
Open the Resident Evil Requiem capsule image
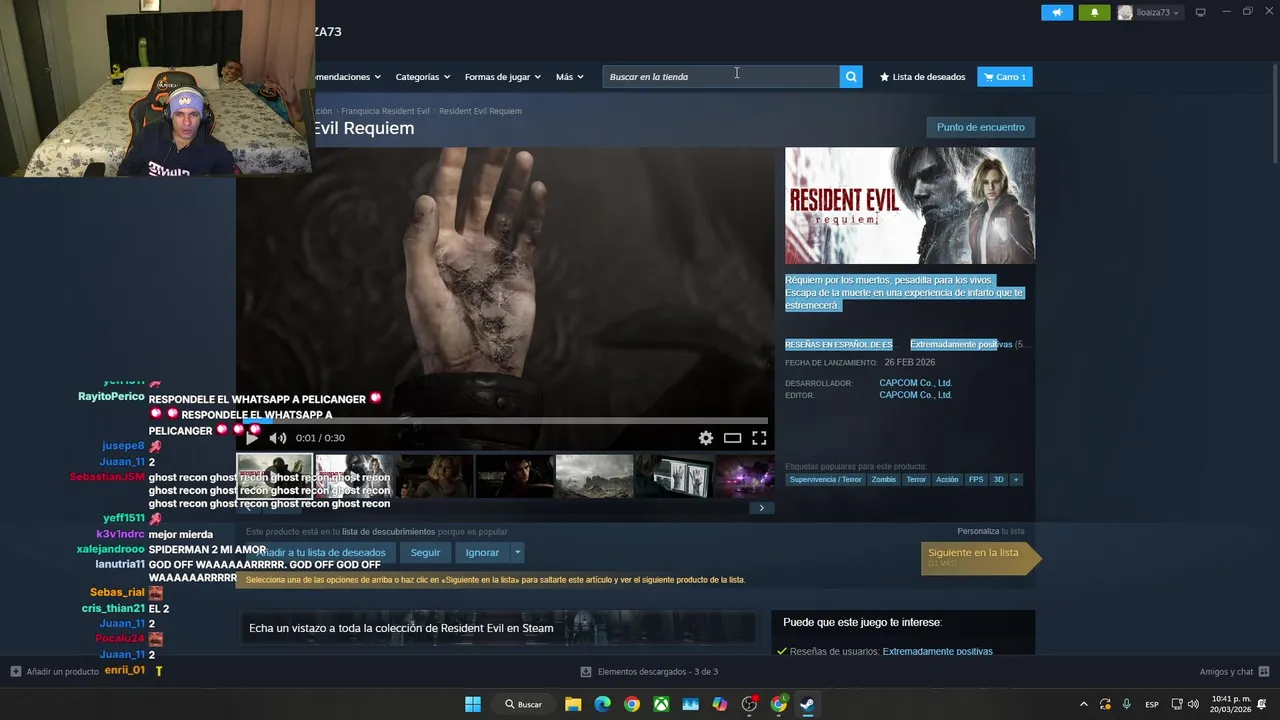tap(910, 206)
